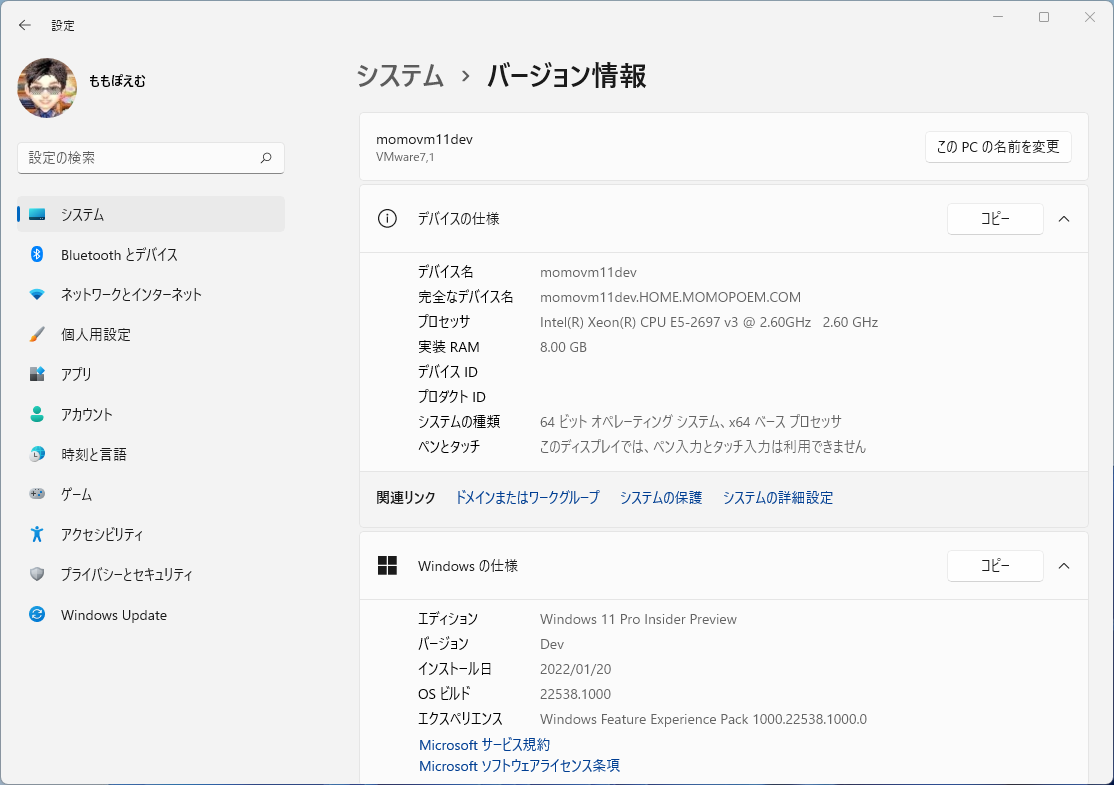Click the Dev version value
The height and width of the screenshot is (785, 1114).
point(552,644)
